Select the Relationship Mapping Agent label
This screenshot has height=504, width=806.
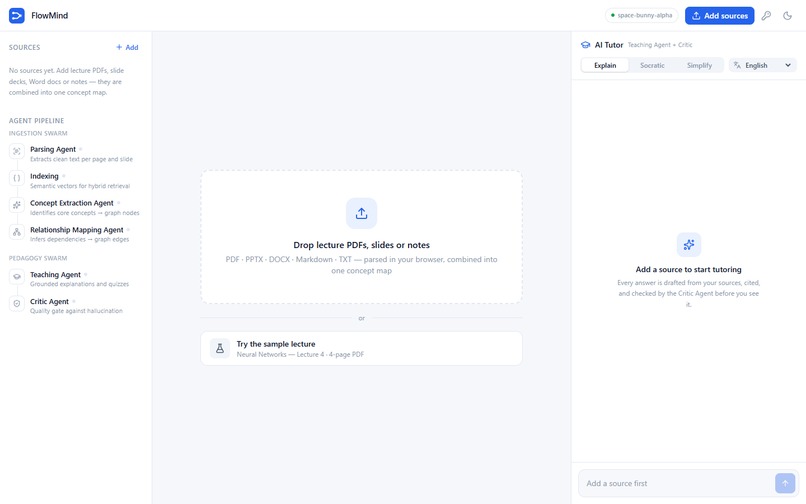77,229
